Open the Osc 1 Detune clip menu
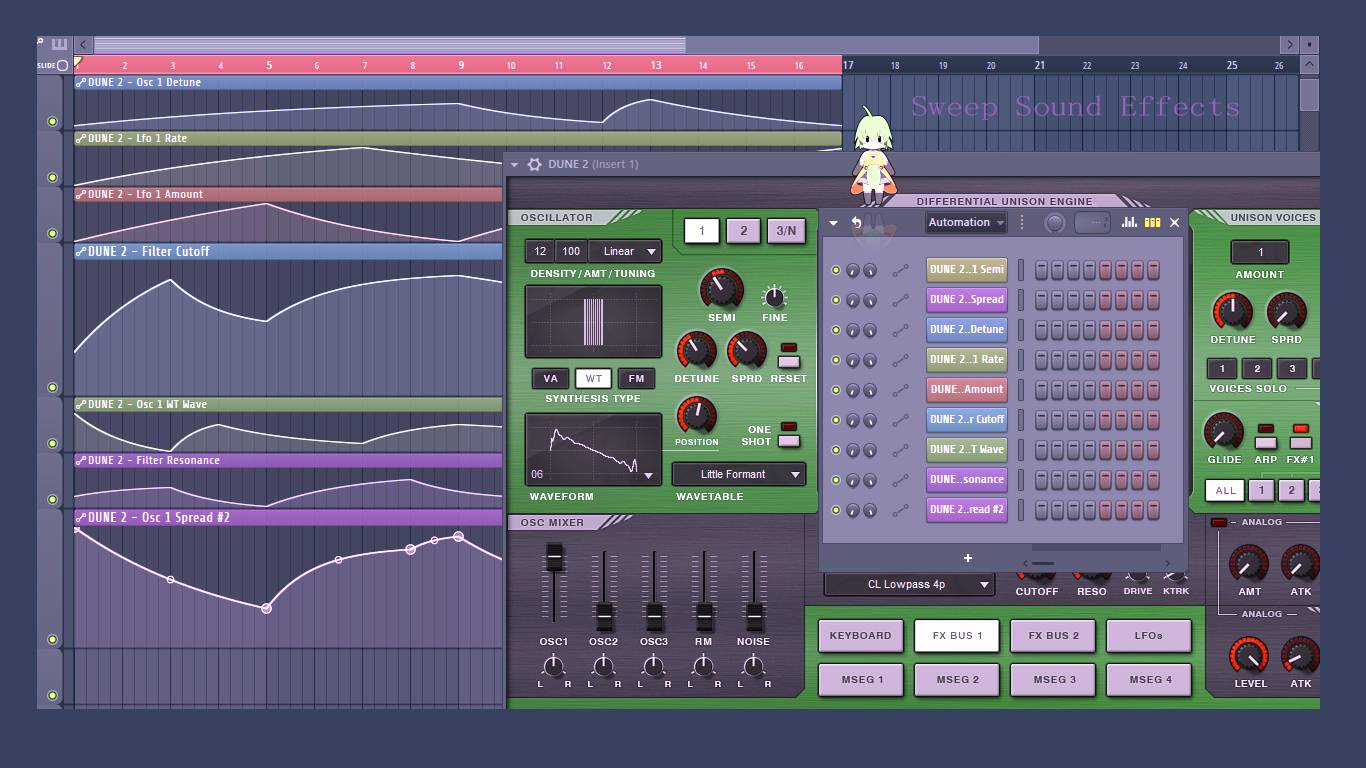The height and width of the screenshot is (768, 1366). 81,82
